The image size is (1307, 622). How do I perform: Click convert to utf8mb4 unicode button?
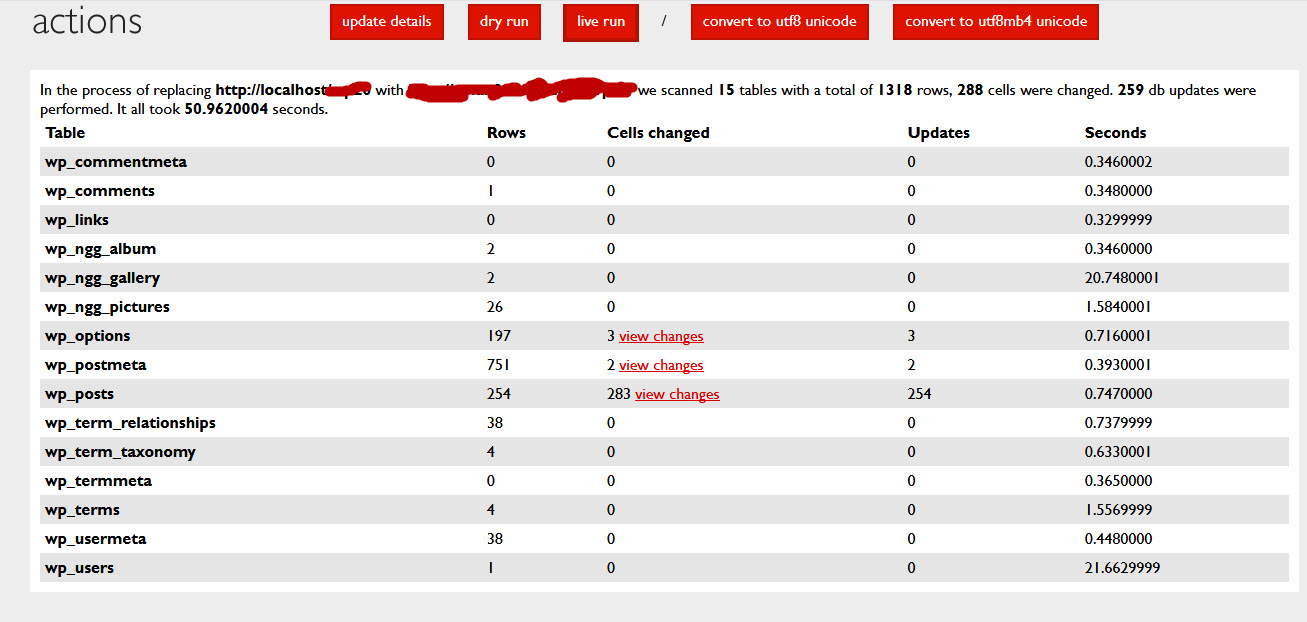pyautogui.click(x=995, y=22)
